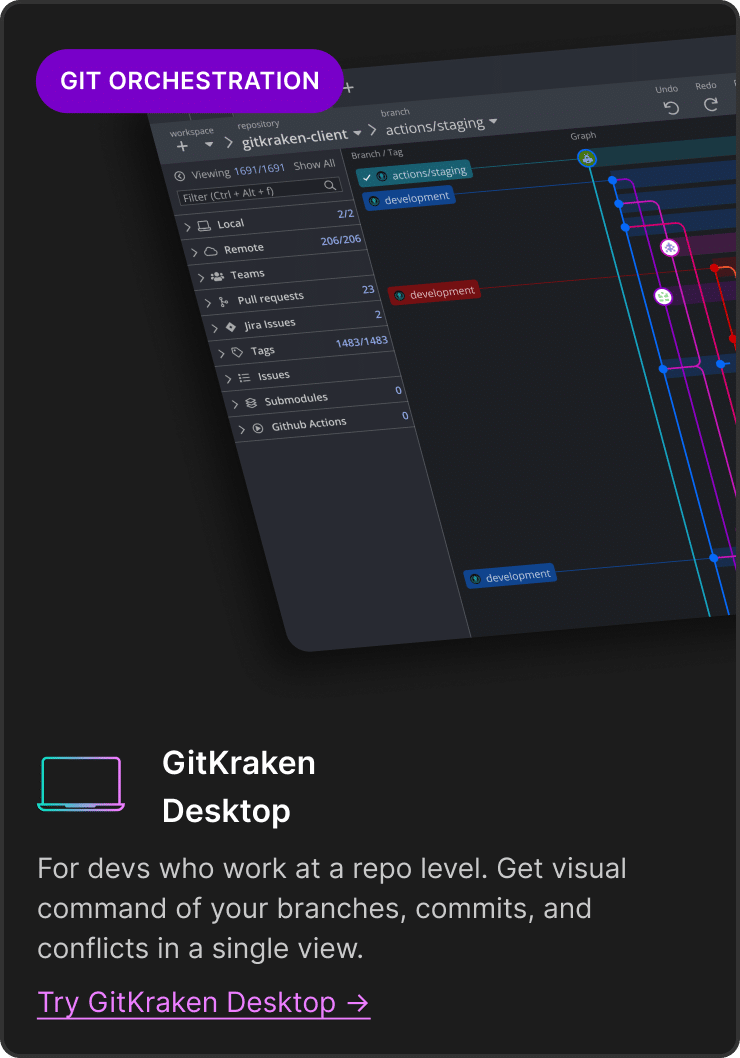Click the back arrow next to Viewing
740x1058 pixels.
179,176
